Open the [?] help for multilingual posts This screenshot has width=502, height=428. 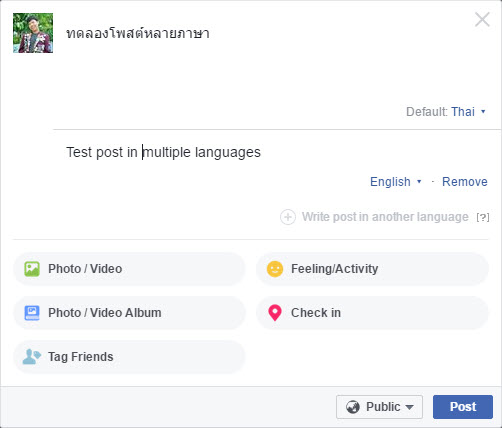pos(483,217)
